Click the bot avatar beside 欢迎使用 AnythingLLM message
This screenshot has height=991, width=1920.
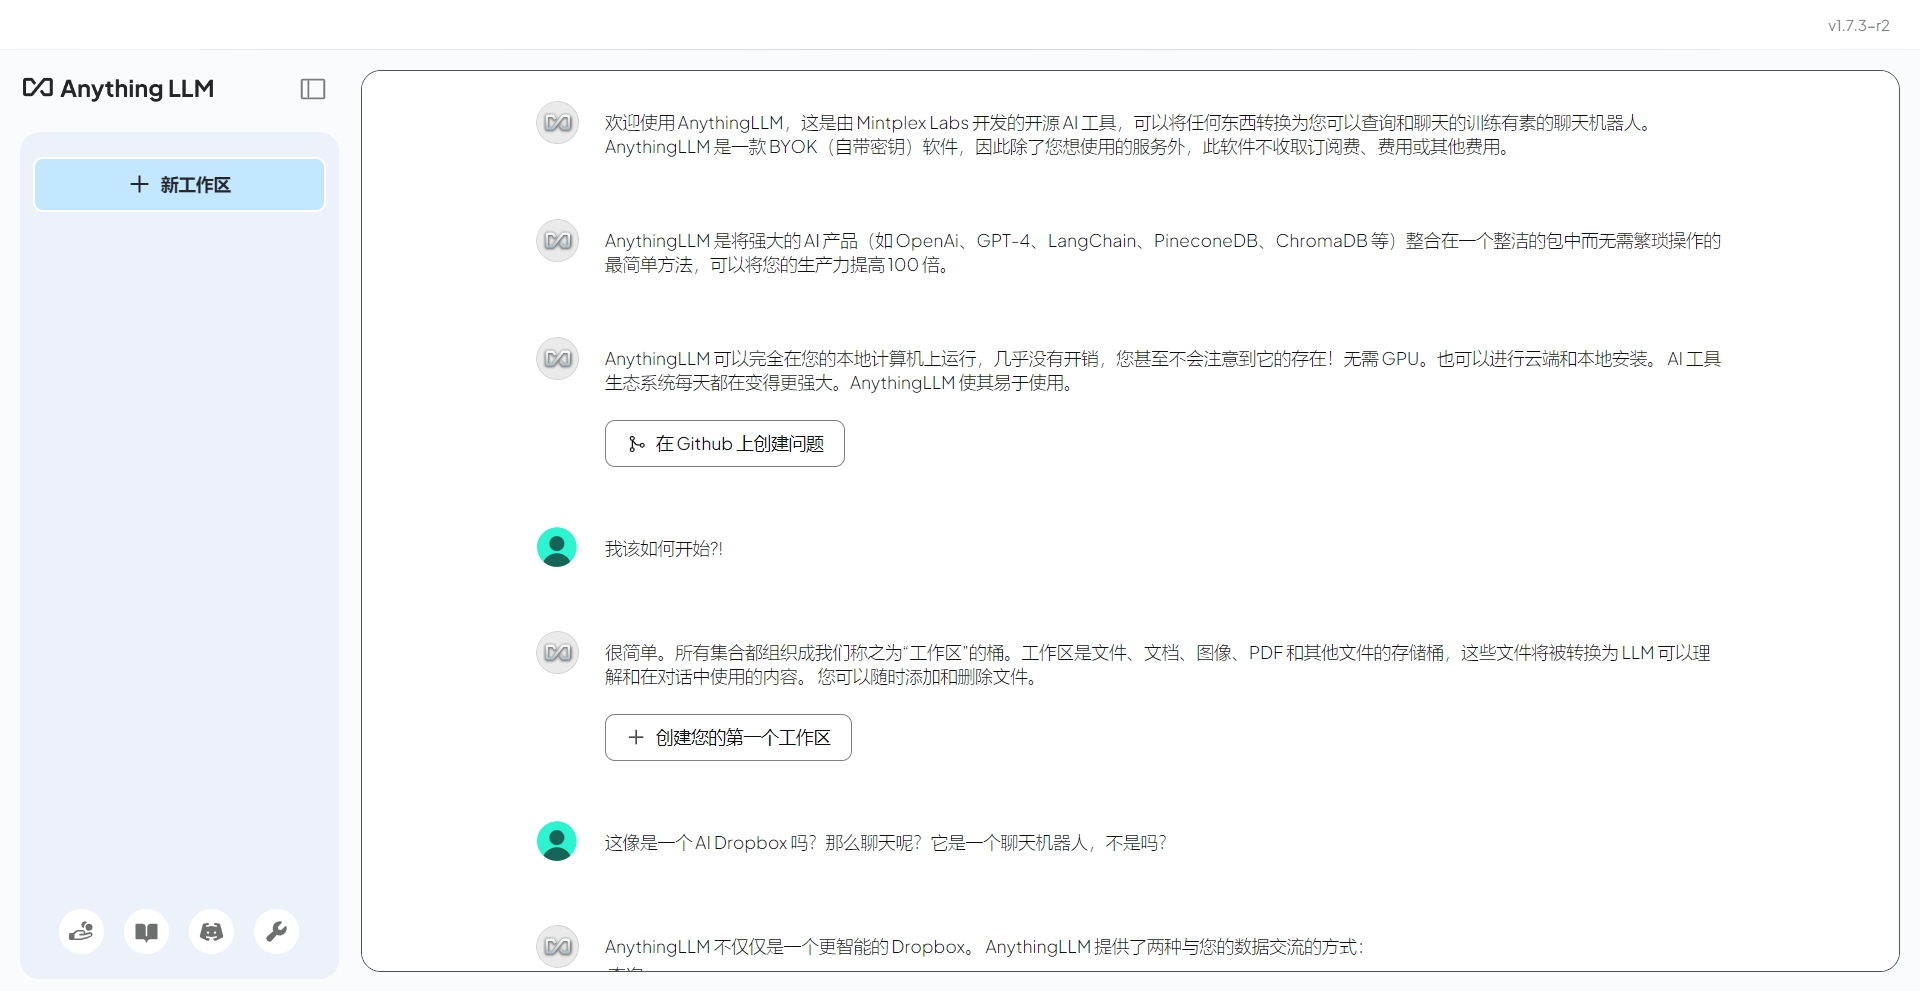[x=557, y=123]
